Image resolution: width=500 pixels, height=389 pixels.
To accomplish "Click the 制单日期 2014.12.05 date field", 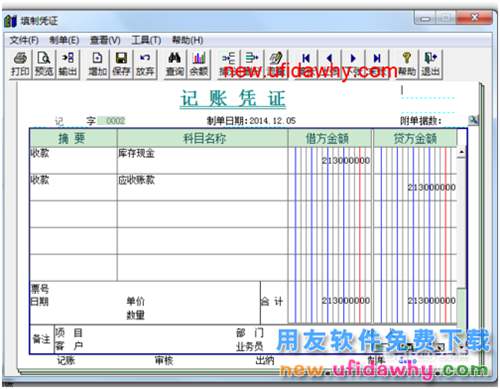I will tap(272, 121).
